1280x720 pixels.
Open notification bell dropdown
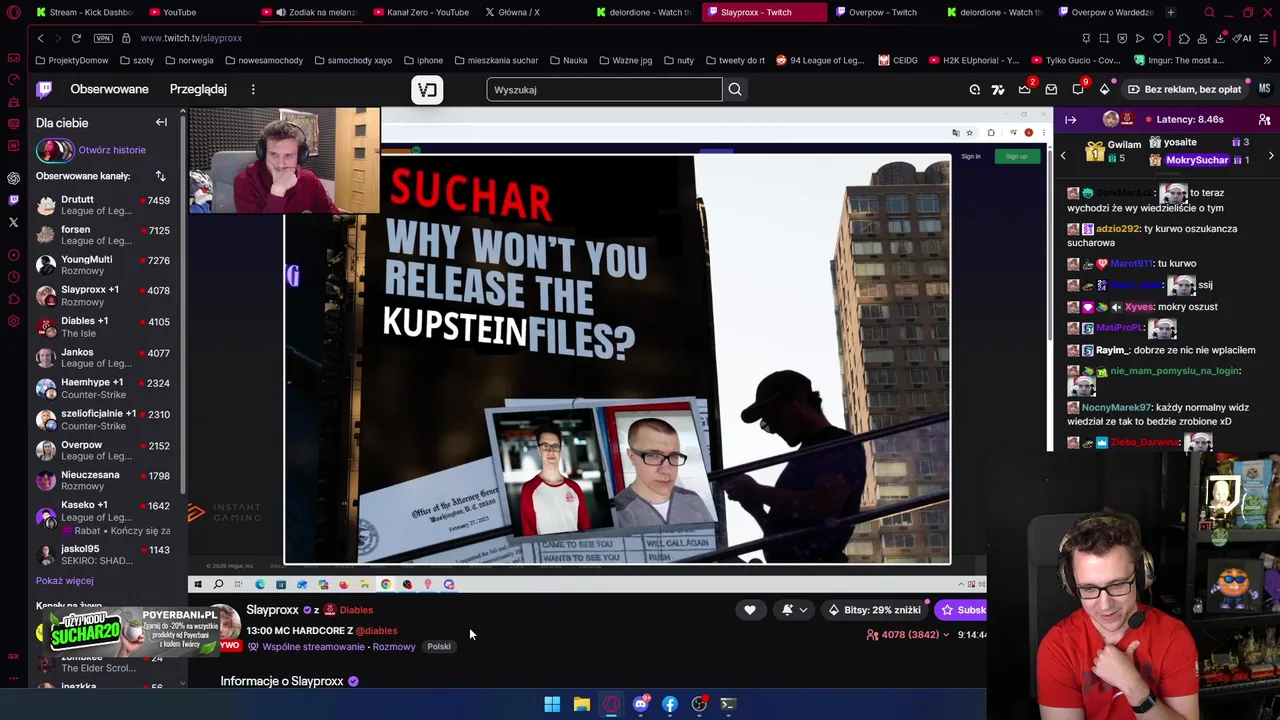click(794, 610)
